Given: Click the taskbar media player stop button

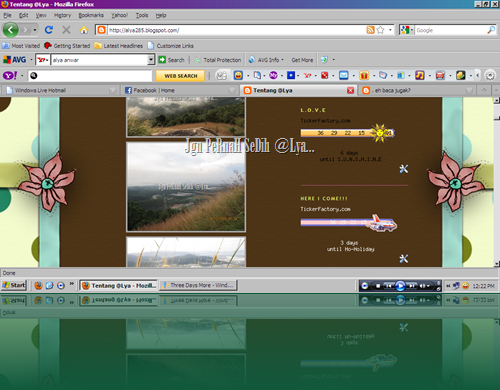Looking at the screenshot, I should tap(378, 286).
